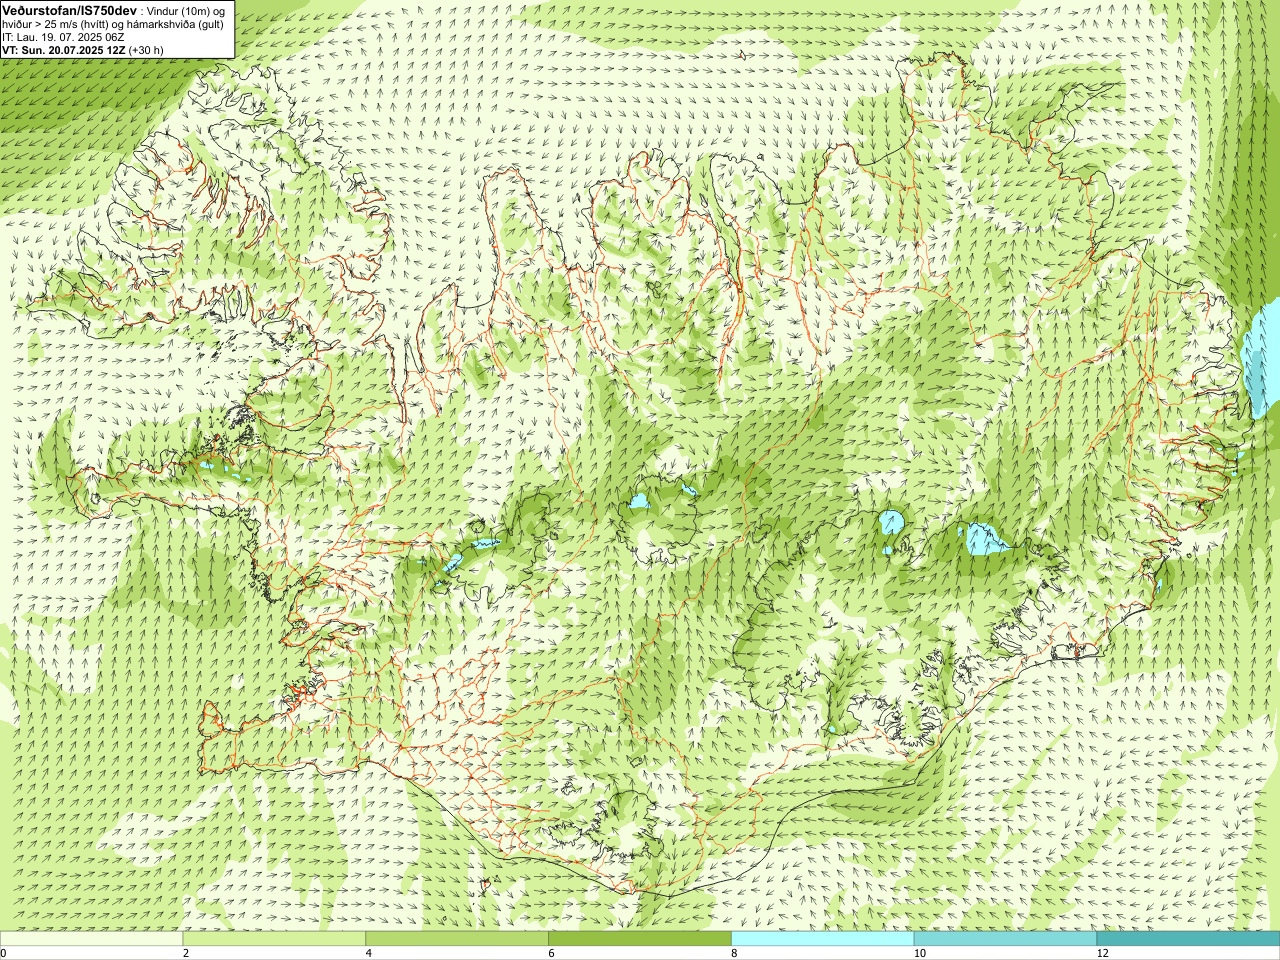The image size is (1280, 960).
Task: Click the Veðurstofan/IS750dev title text
Action: [x=69, y=9]
